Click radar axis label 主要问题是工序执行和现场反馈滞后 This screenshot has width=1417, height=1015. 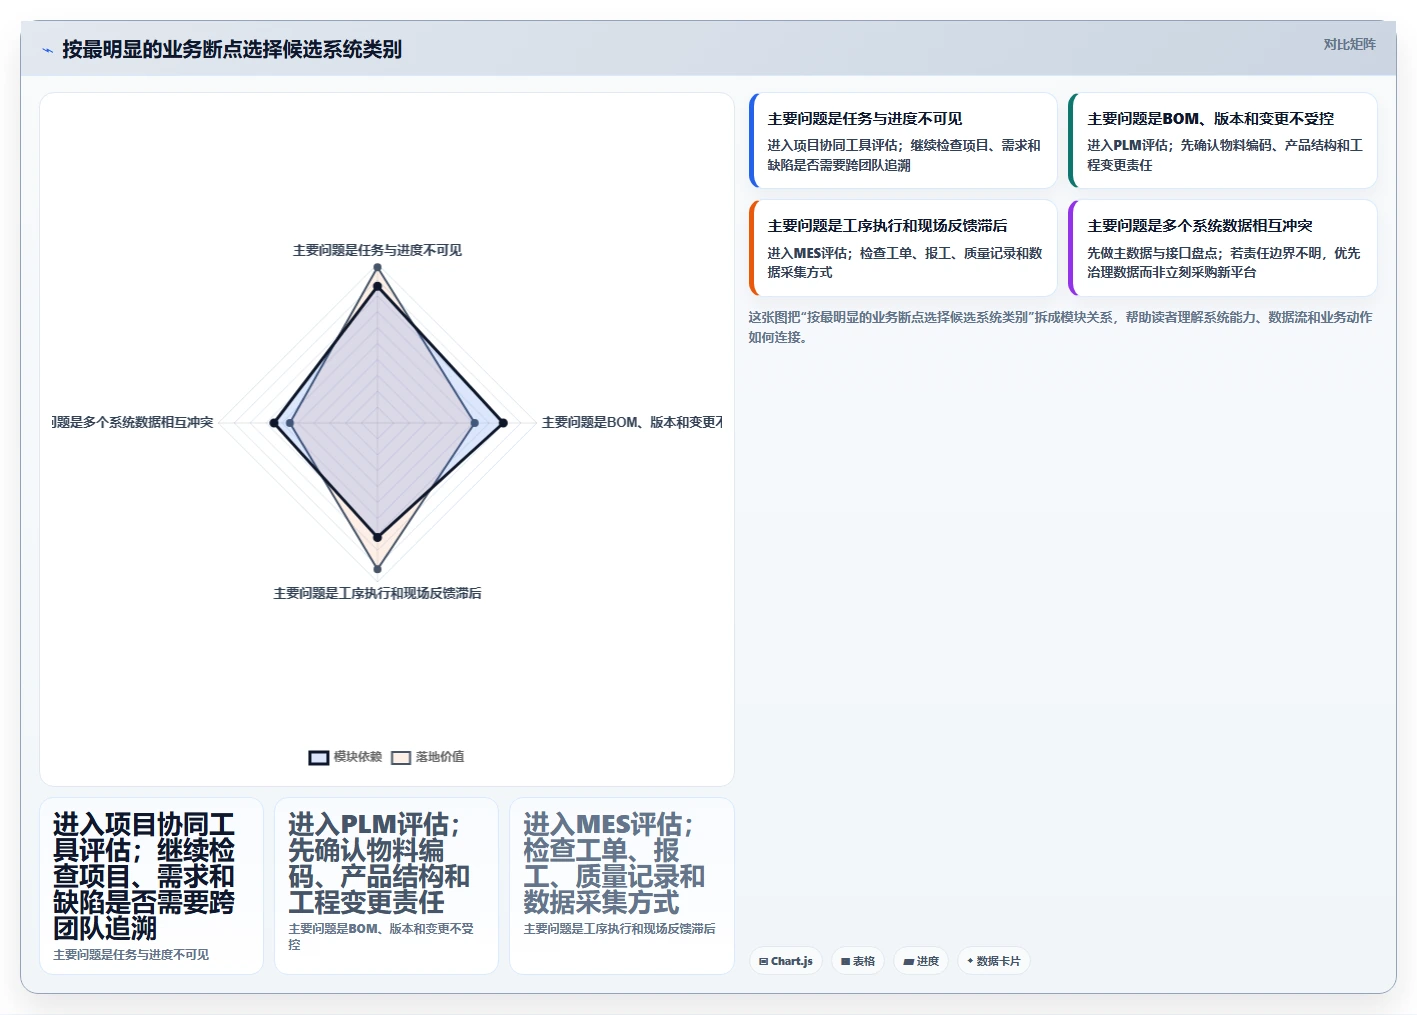pos(377,593)
